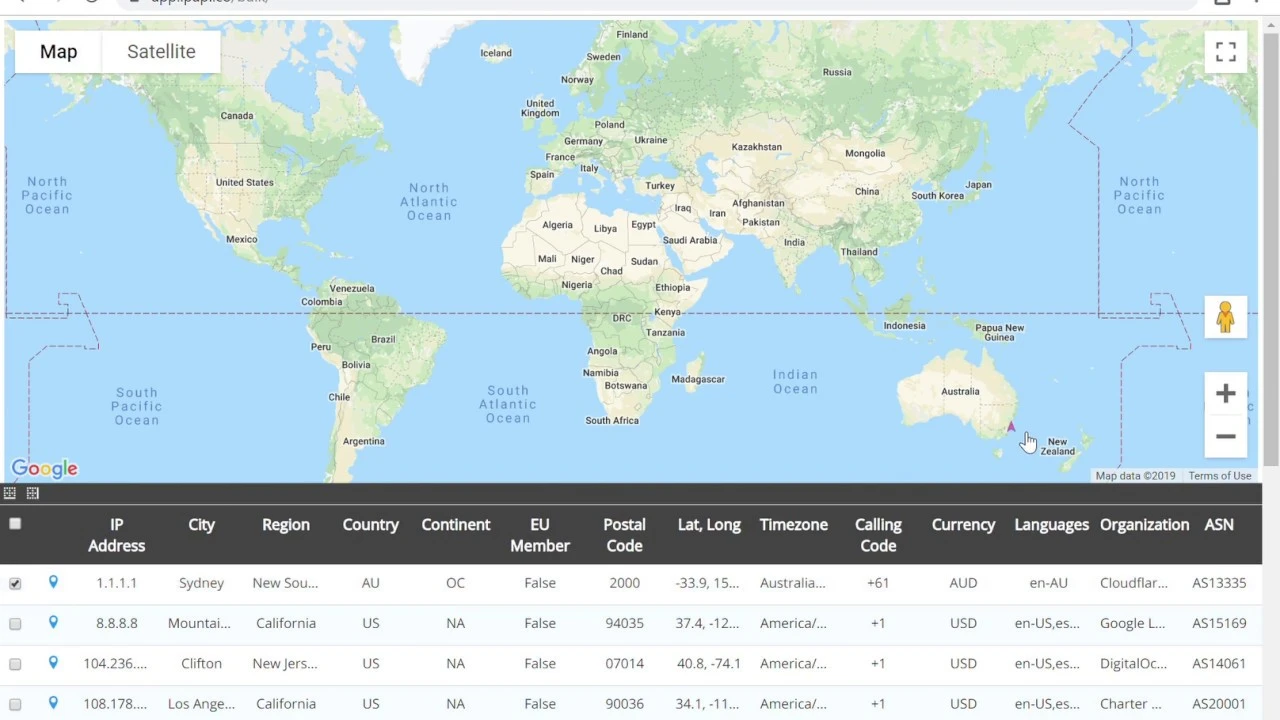Screen dimensions: 1280x720
Task: Click the map pin for IP 8.8.8.8
Action: coord(53,622)
